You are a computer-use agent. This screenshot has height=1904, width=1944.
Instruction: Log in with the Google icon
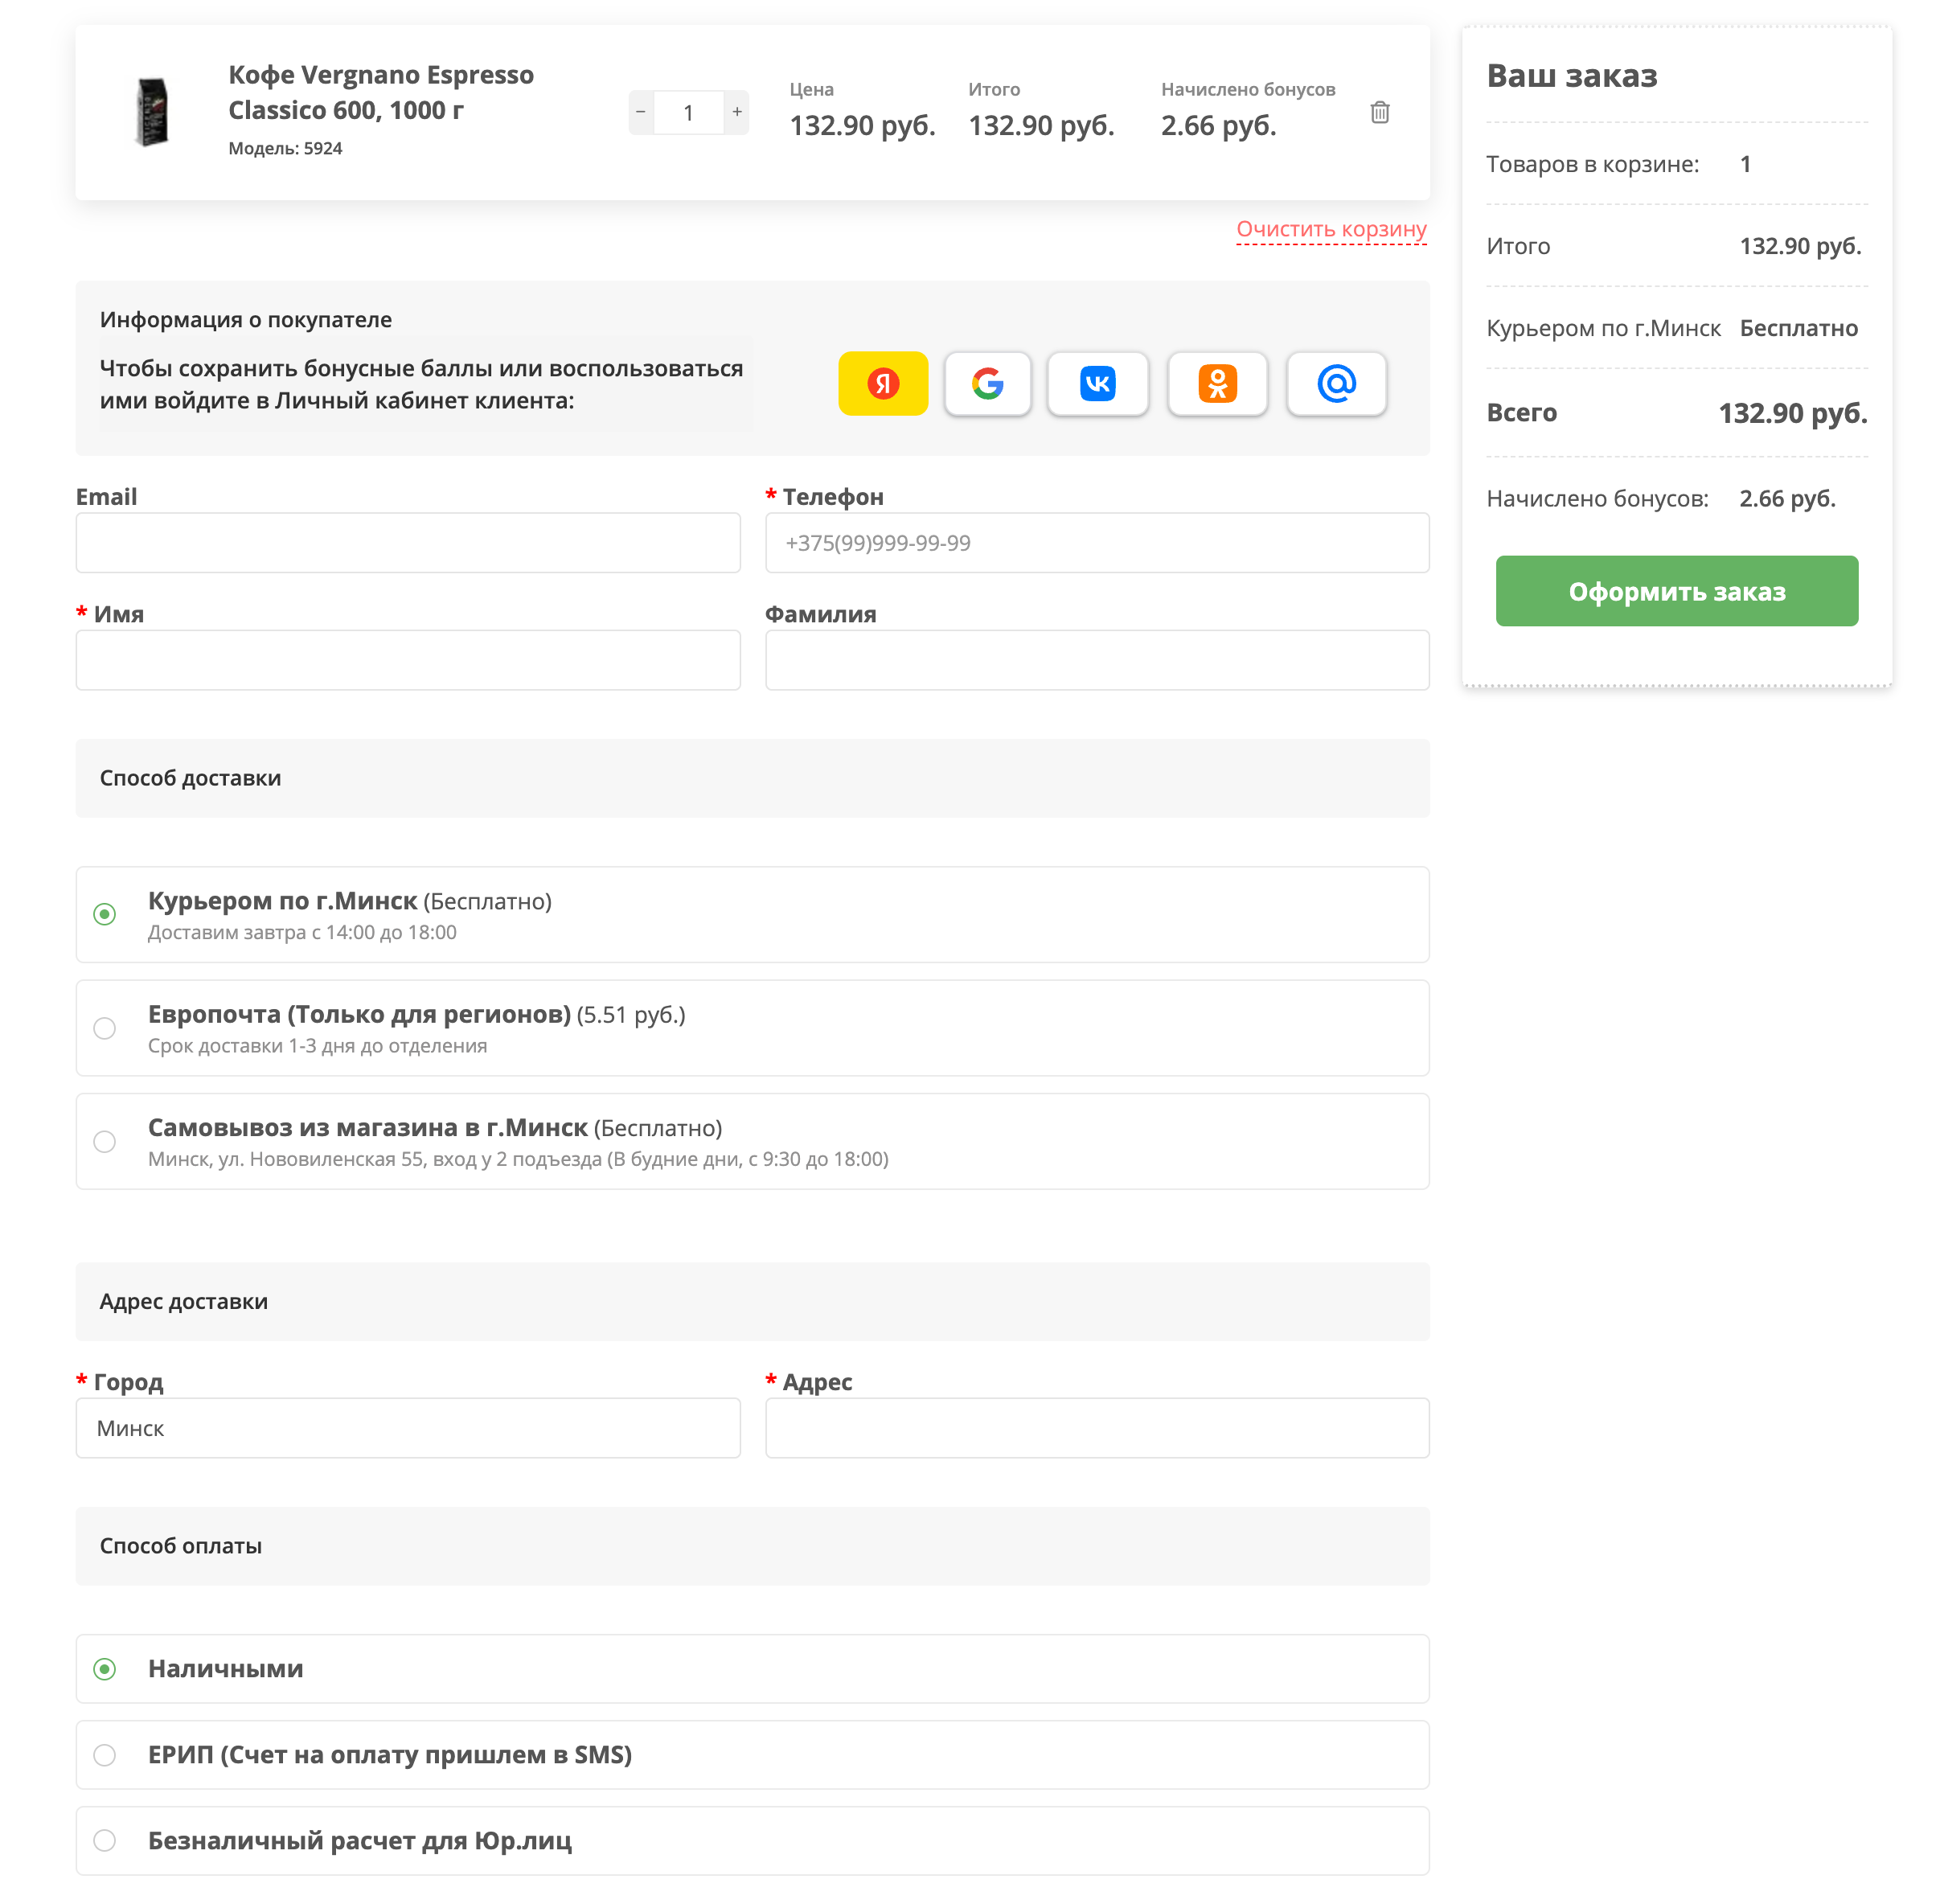pos(987,383)
